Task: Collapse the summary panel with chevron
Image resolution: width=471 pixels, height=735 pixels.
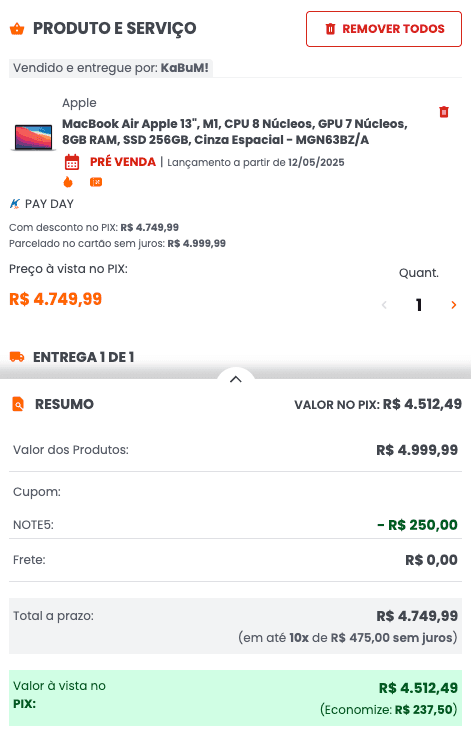Action: pos(236,379)
